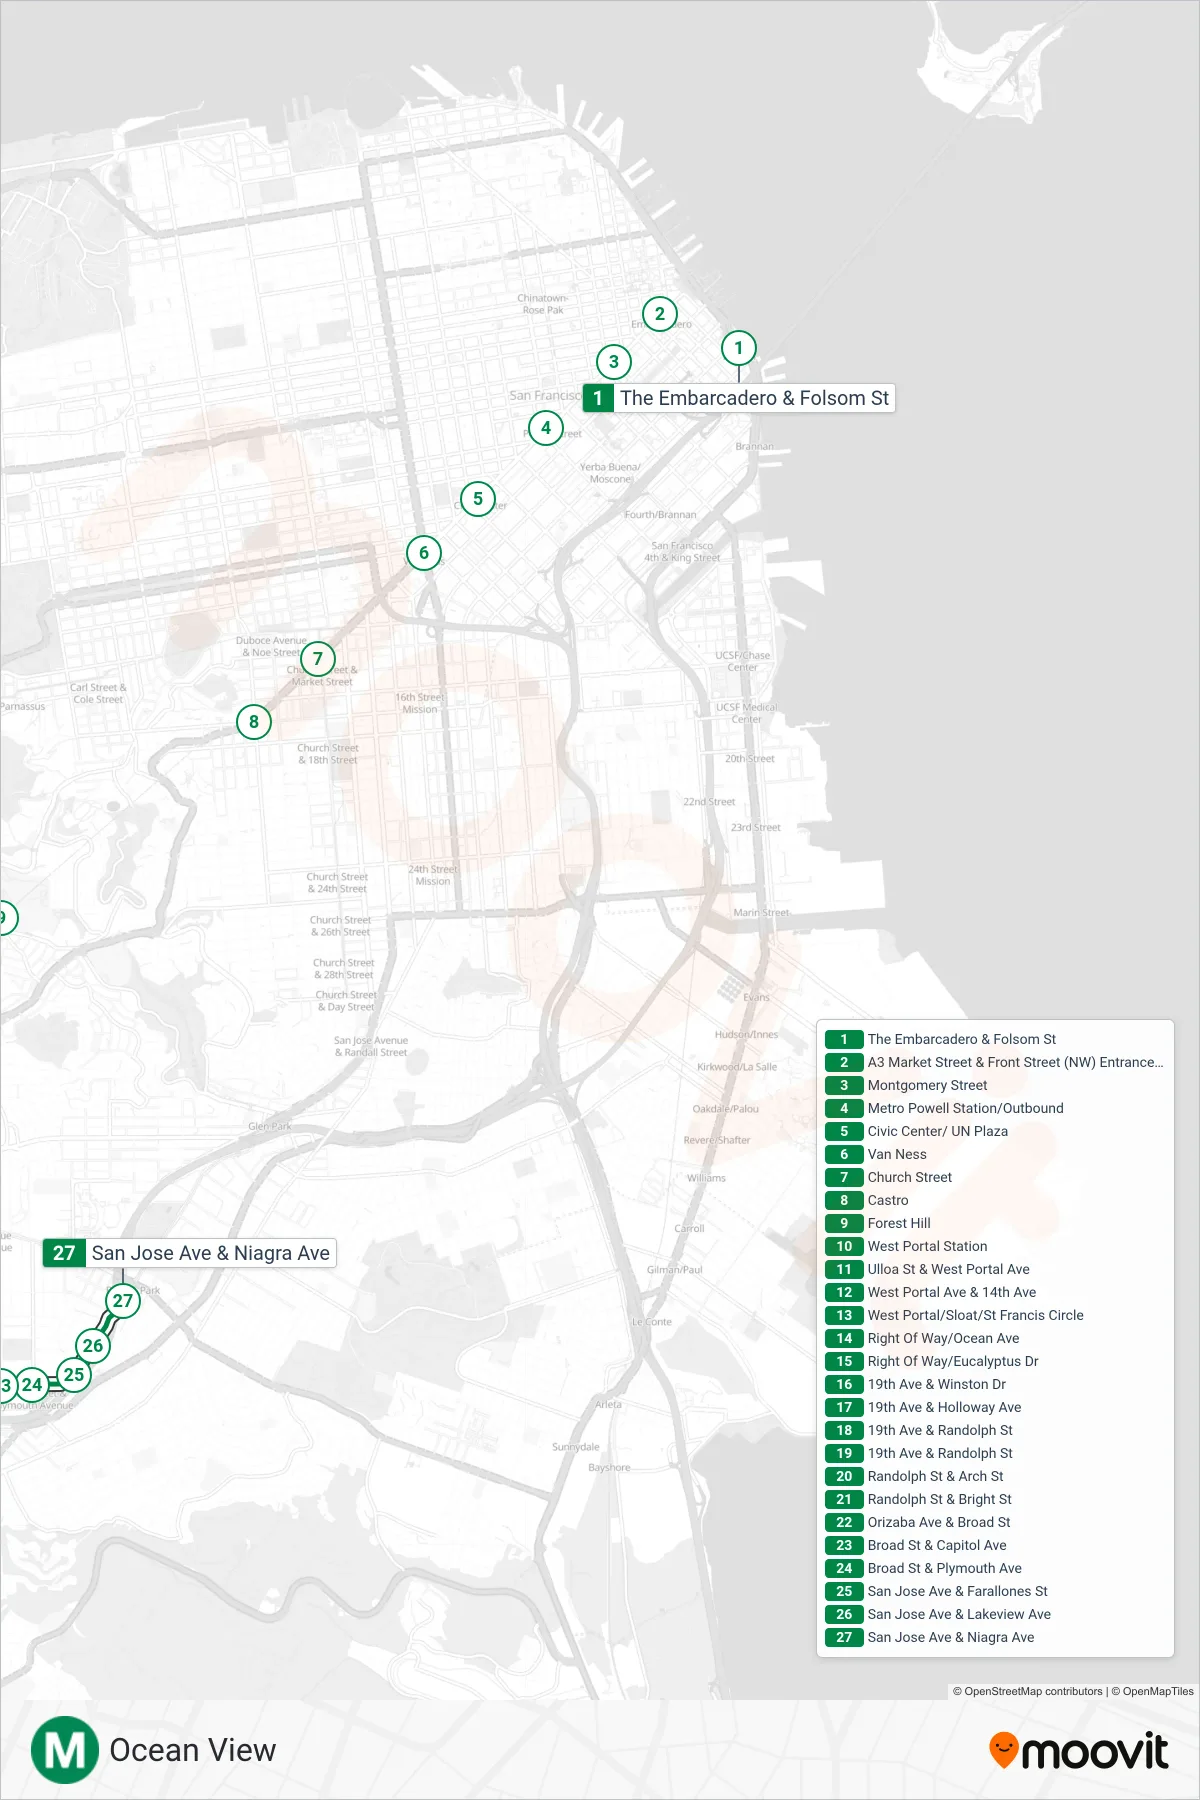Viewport: 1200px width, 1800px height.
Task: Select legend row Orizaba Ave & Broad St
Action: pos(995,1522)
